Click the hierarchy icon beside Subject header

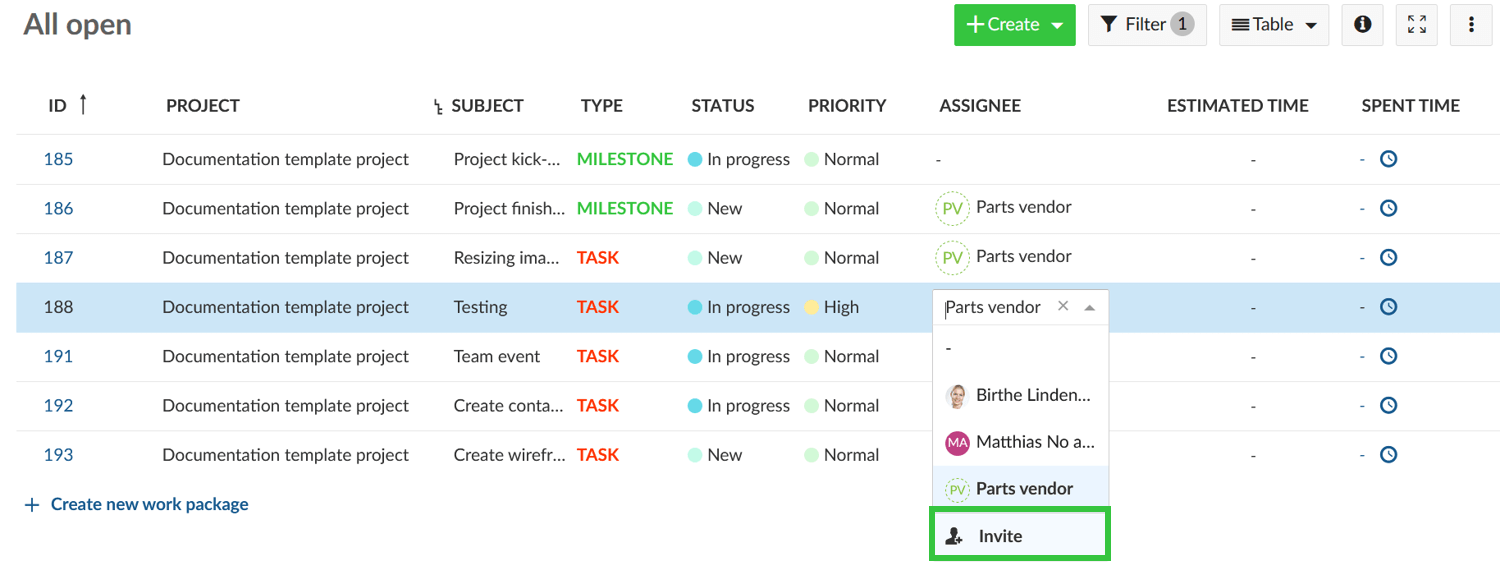click(438, 107)
